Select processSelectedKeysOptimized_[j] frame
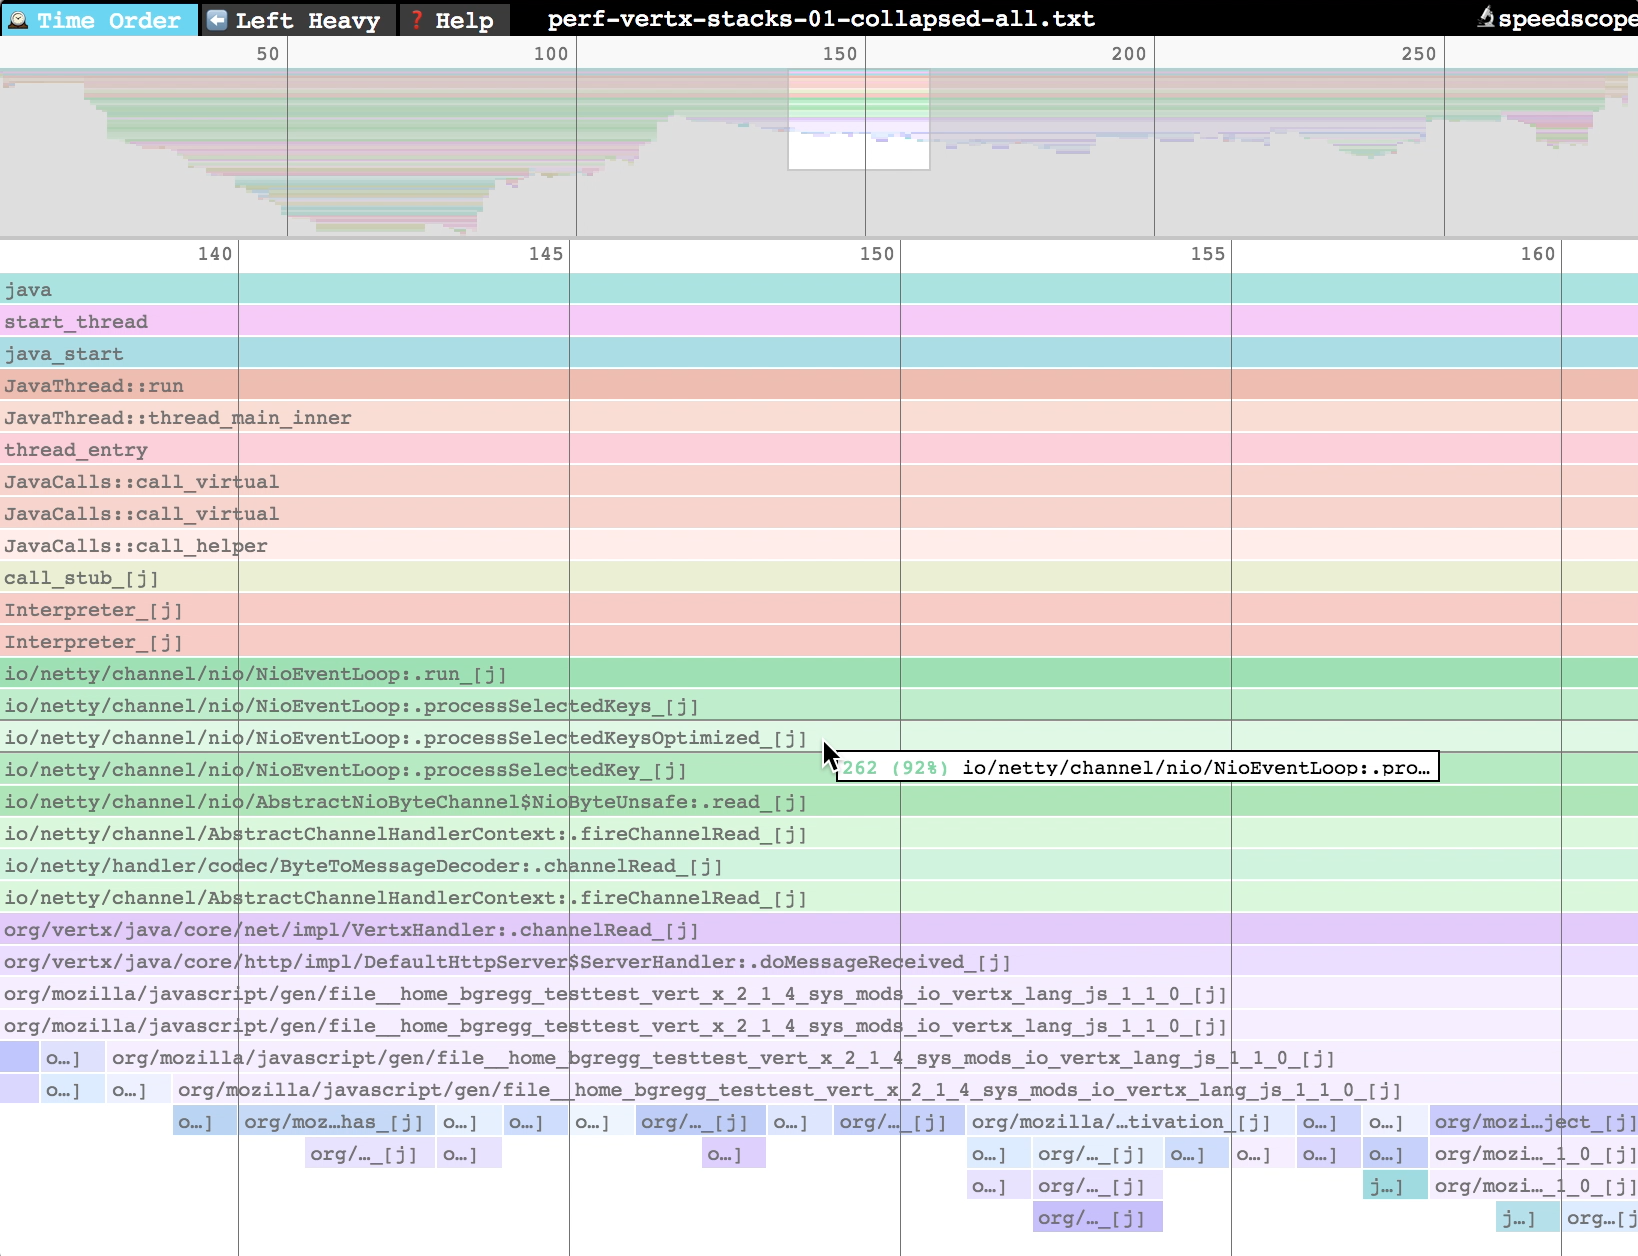1638x1256 pixels. (x=819, y=737)
